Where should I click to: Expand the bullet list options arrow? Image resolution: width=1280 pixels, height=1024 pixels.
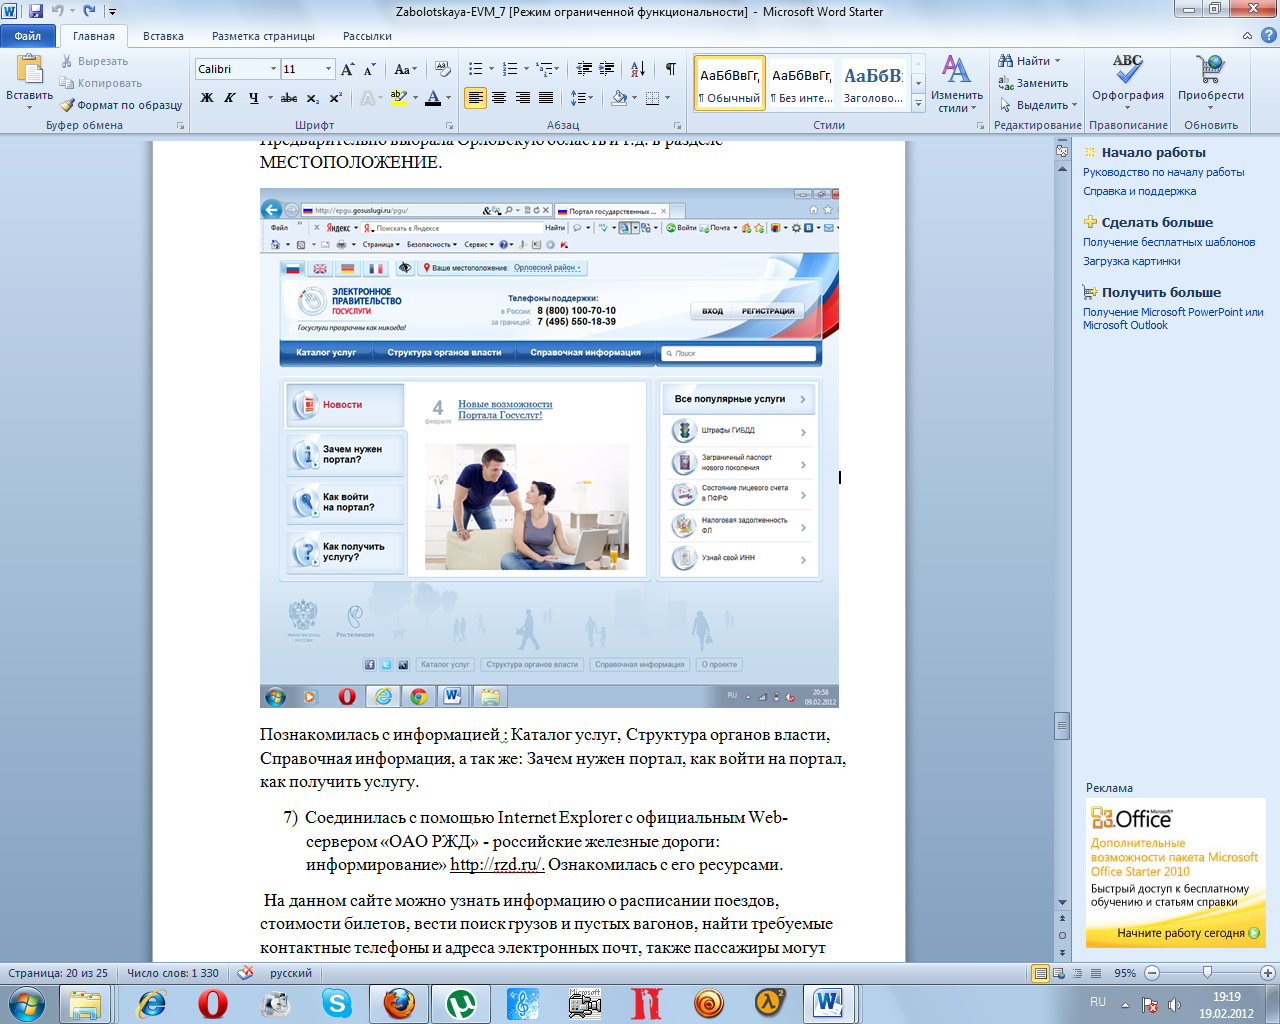coord(491,69)
